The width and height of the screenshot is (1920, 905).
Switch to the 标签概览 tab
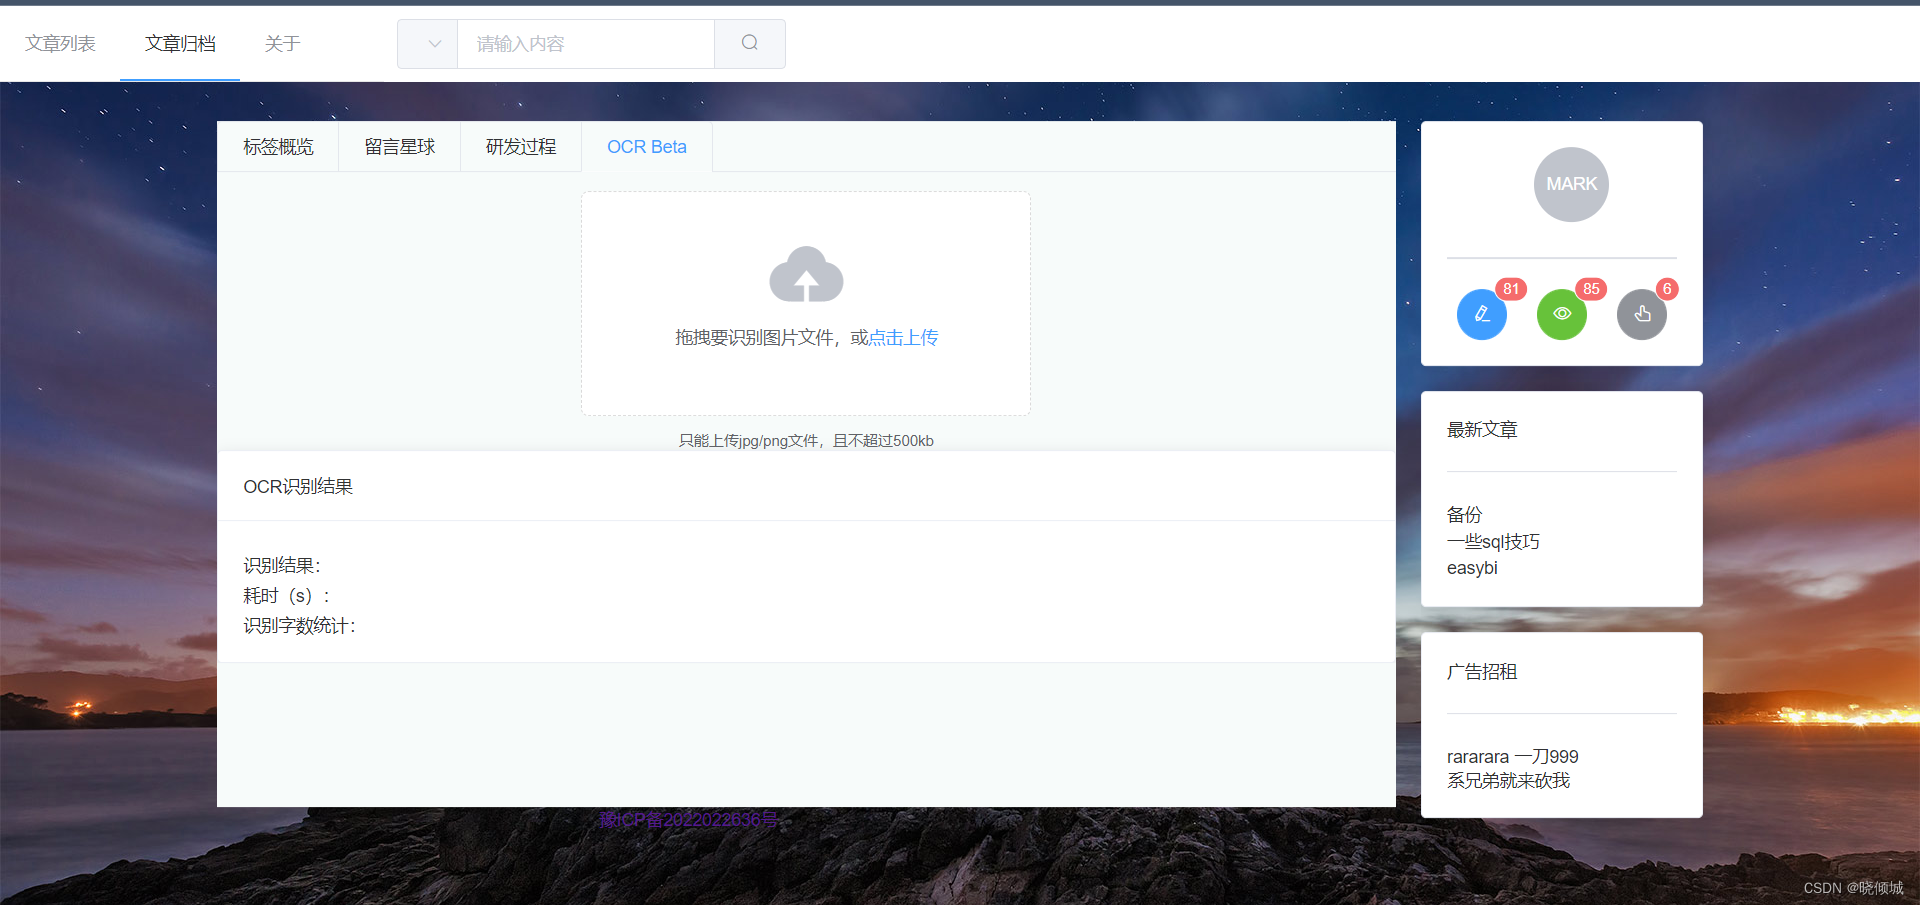point(278,147)
